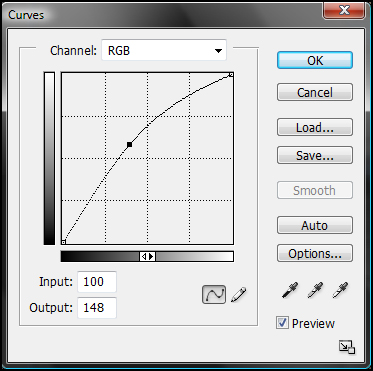Click the Channel dropdown arrow

218,51
